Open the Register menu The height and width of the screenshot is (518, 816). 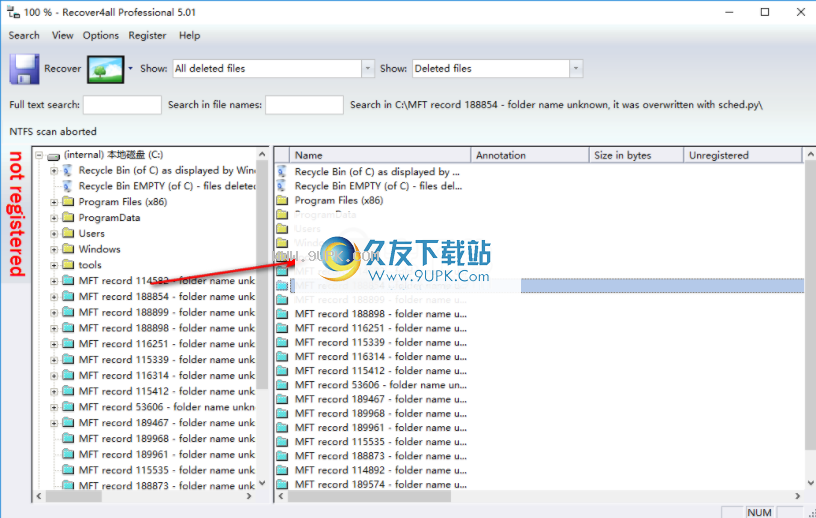[147, 35]
